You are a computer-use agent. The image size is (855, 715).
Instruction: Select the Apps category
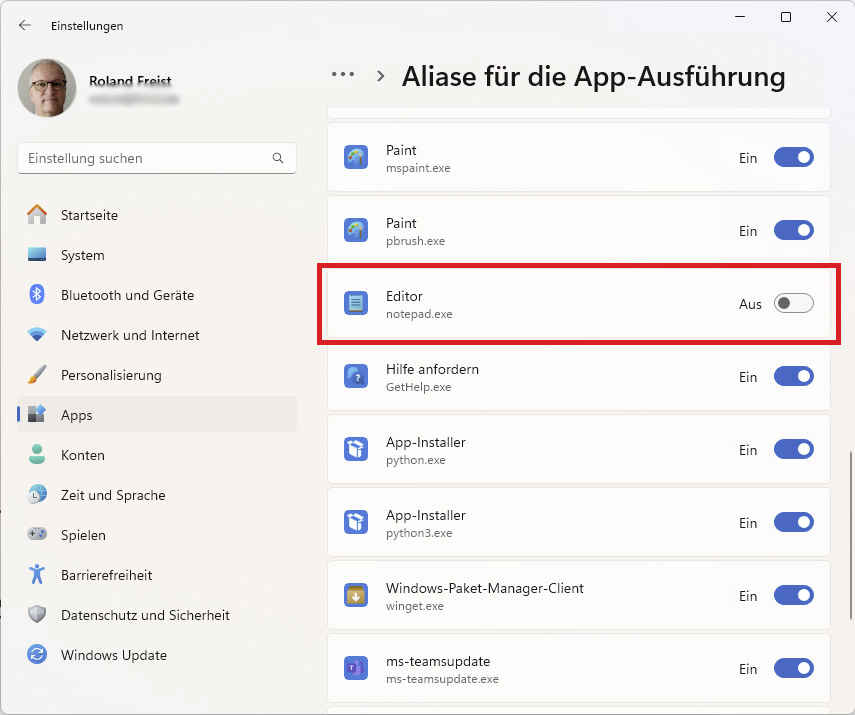pos(157,414)
